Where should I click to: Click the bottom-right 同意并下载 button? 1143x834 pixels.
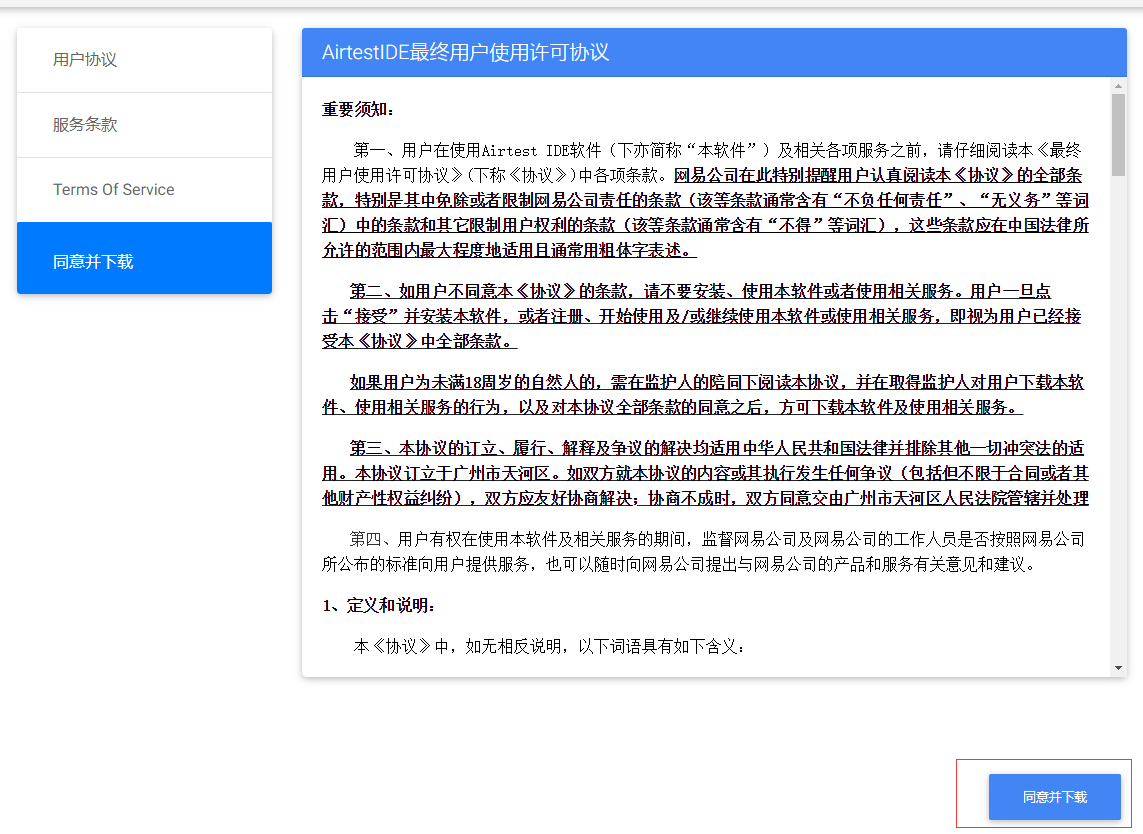1054,797
